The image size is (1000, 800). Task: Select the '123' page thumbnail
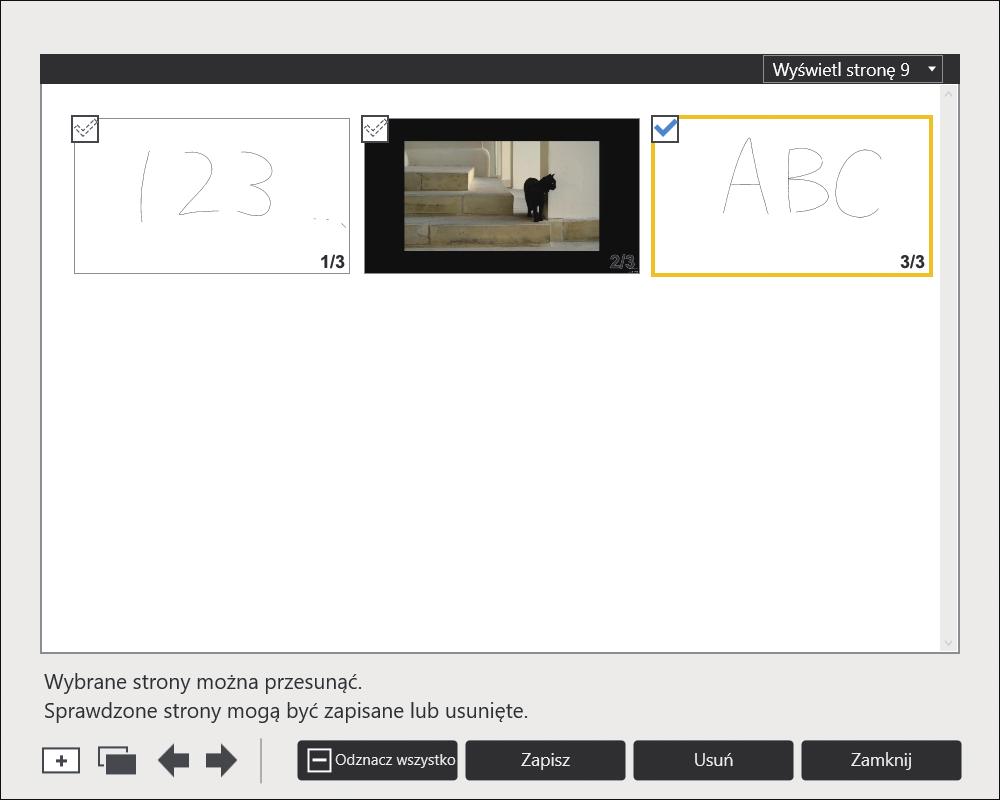pos(212,196)
